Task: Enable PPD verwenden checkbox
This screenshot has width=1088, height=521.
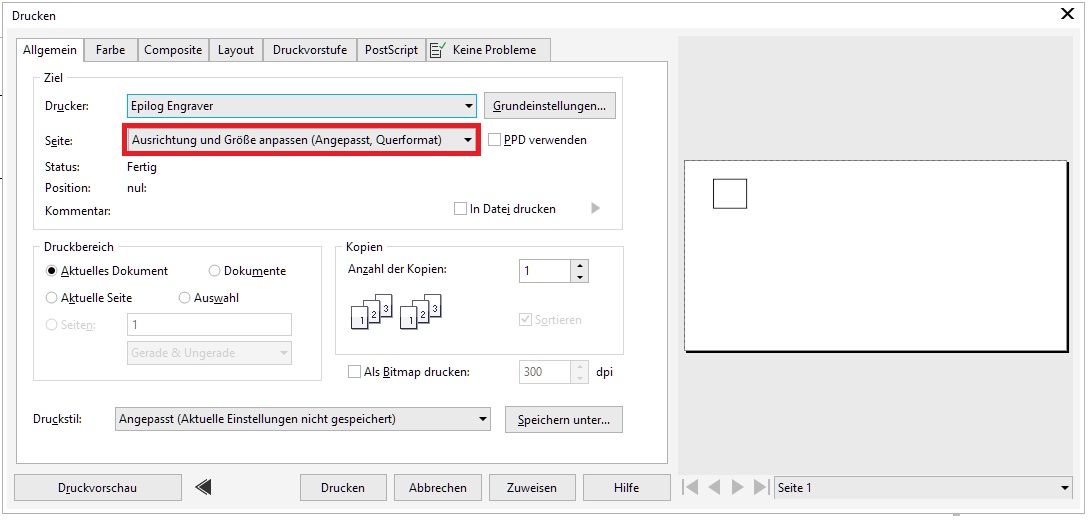Action: pos(494,139)
